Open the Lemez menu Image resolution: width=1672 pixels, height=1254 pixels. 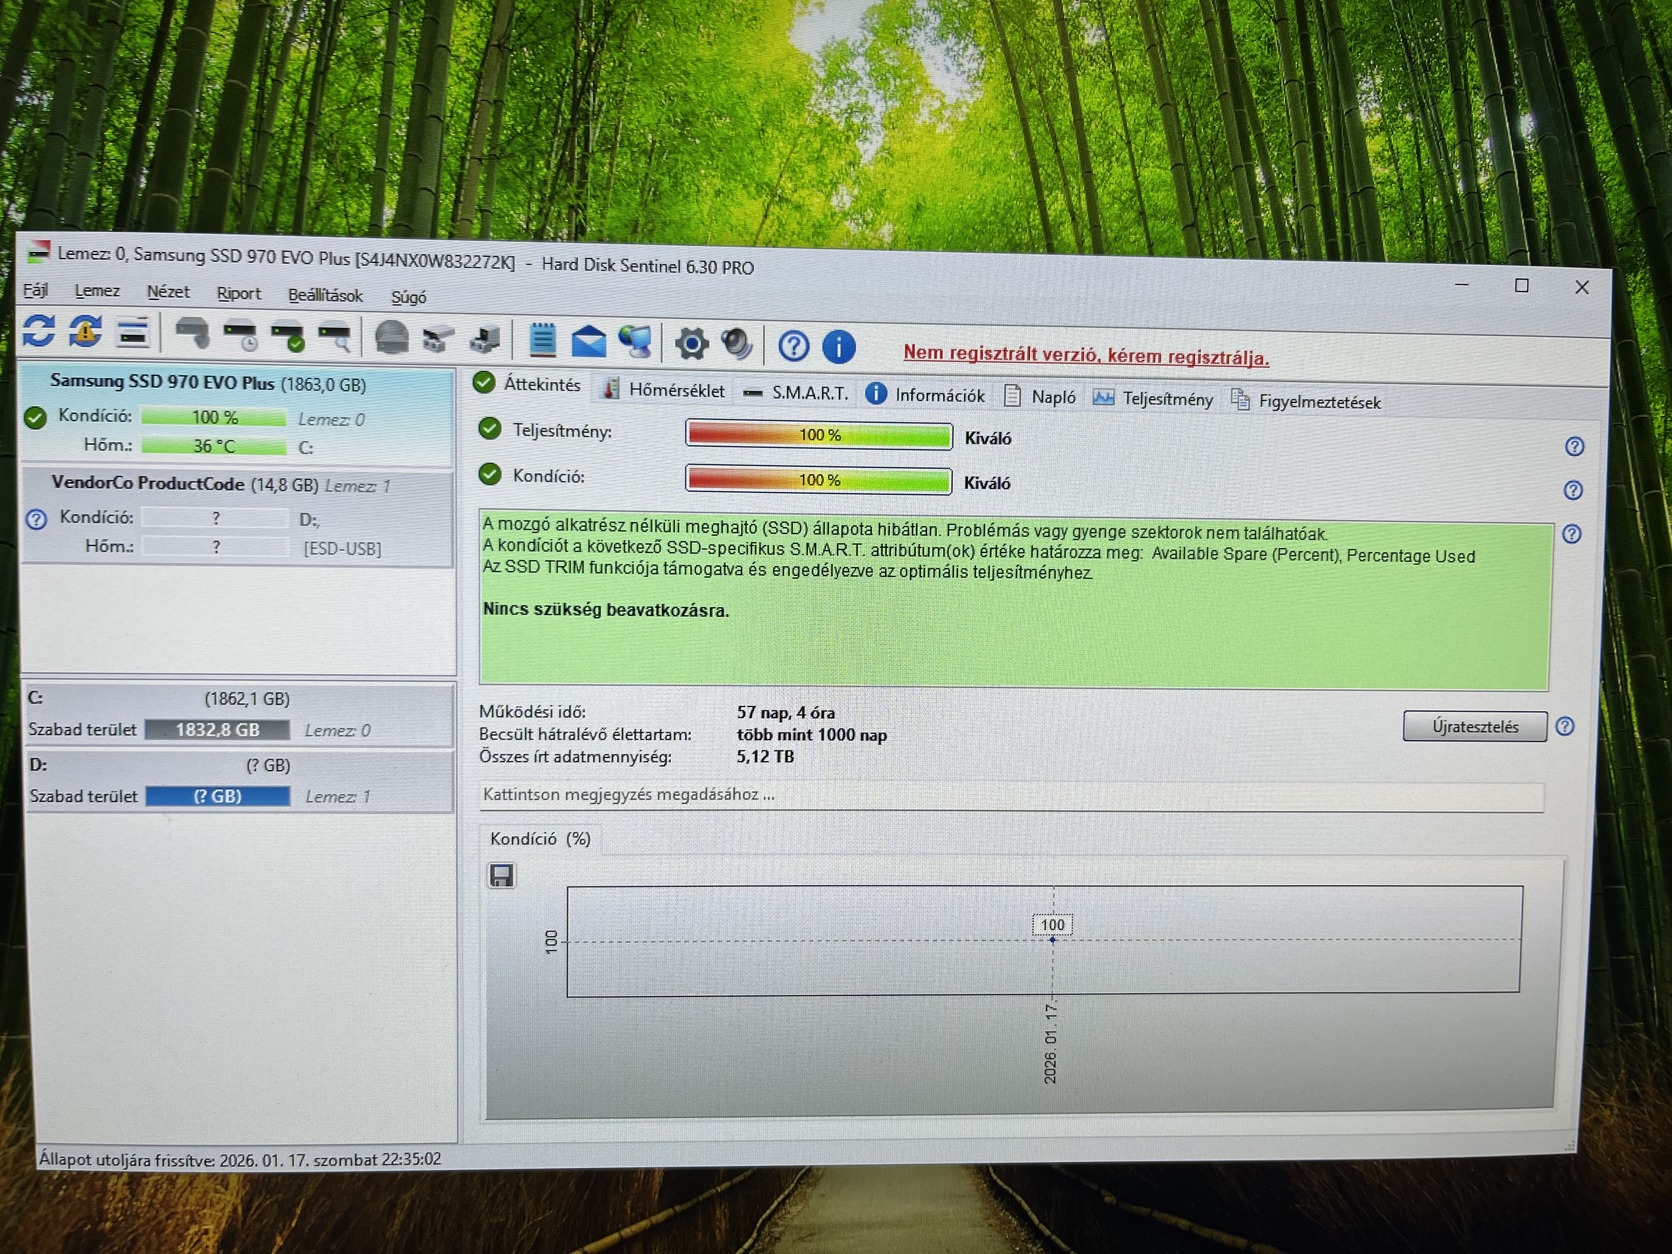click(x=97, y=291)
